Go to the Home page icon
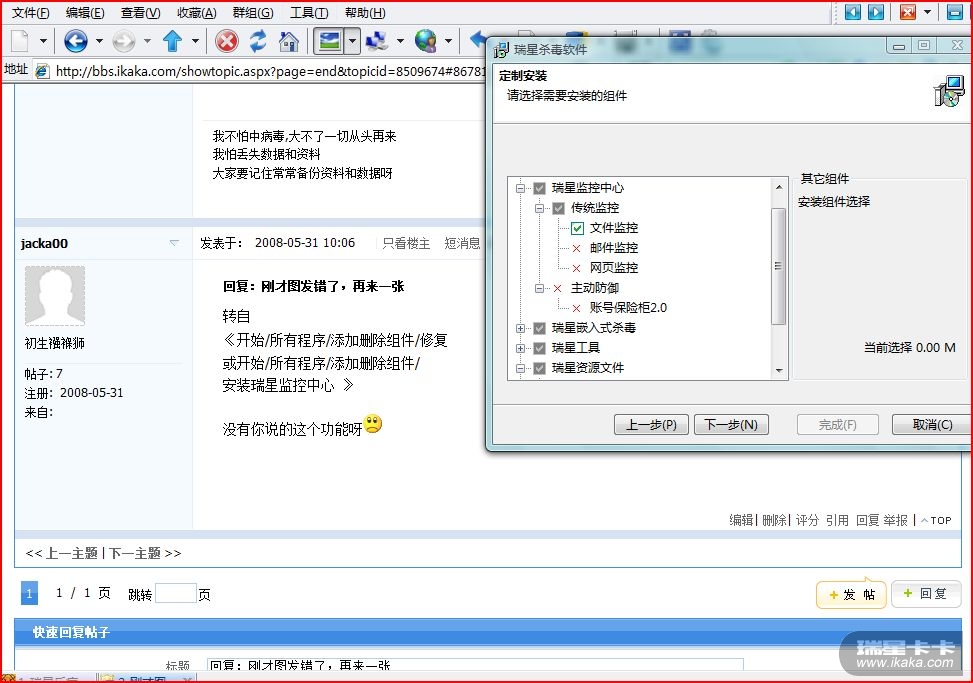 289,42
